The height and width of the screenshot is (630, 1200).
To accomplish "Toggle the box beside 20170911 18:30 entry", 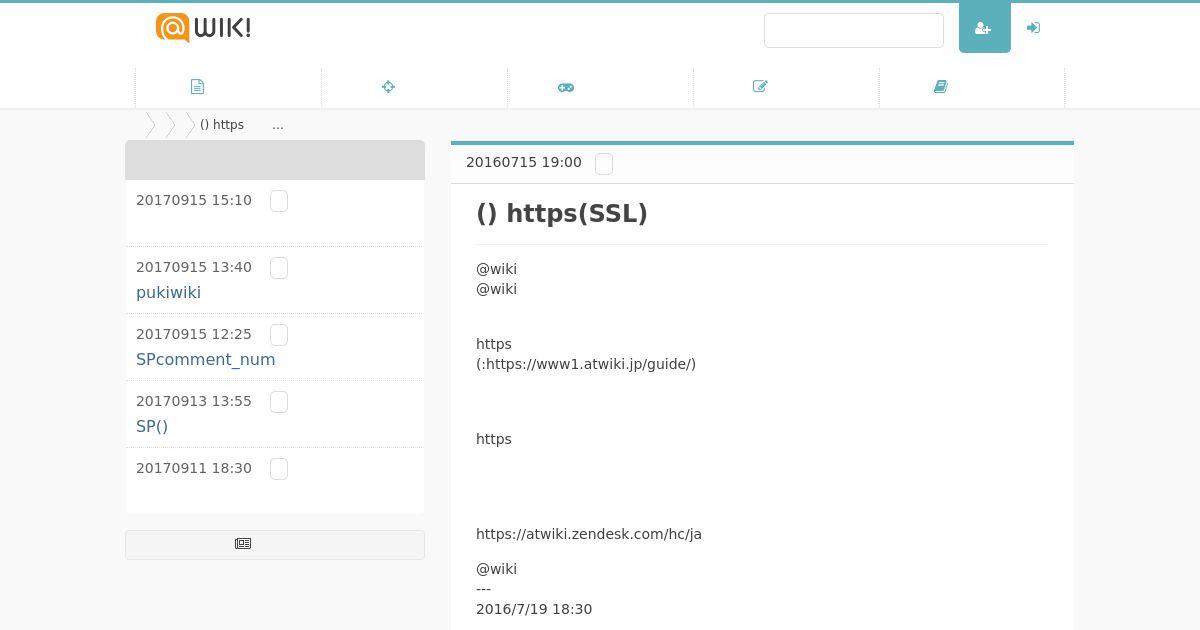I will [x=279, y=469].
